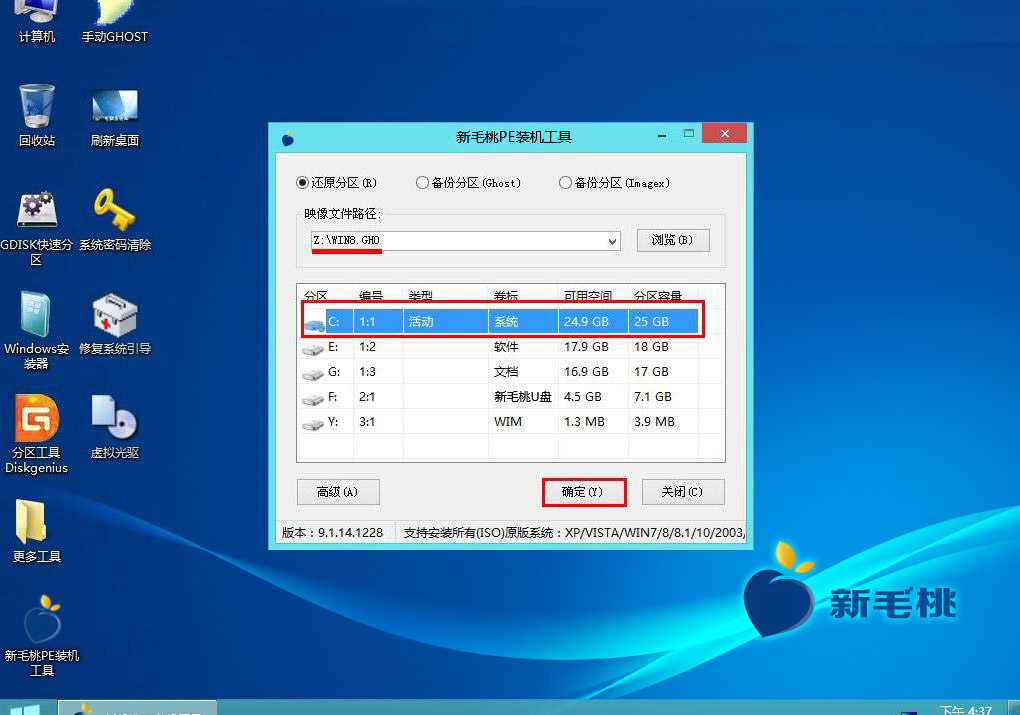The height and width of the screenshot is (715, 1020).
Task: Open 修复系统引导 first-aid icon
Action: point(114,324)
